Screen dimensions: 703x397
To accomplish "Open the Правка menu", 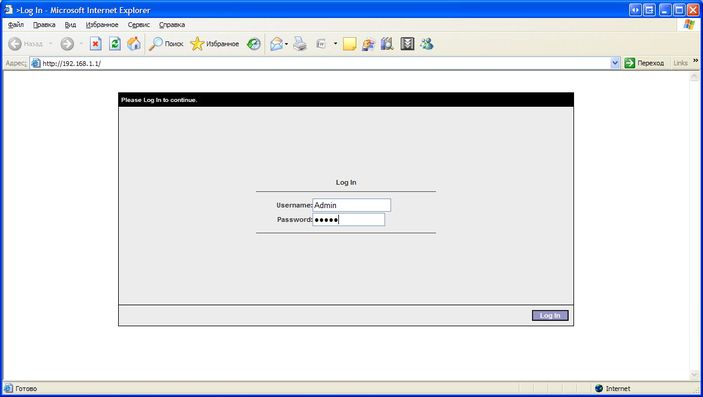I will (x=44, y=25).
